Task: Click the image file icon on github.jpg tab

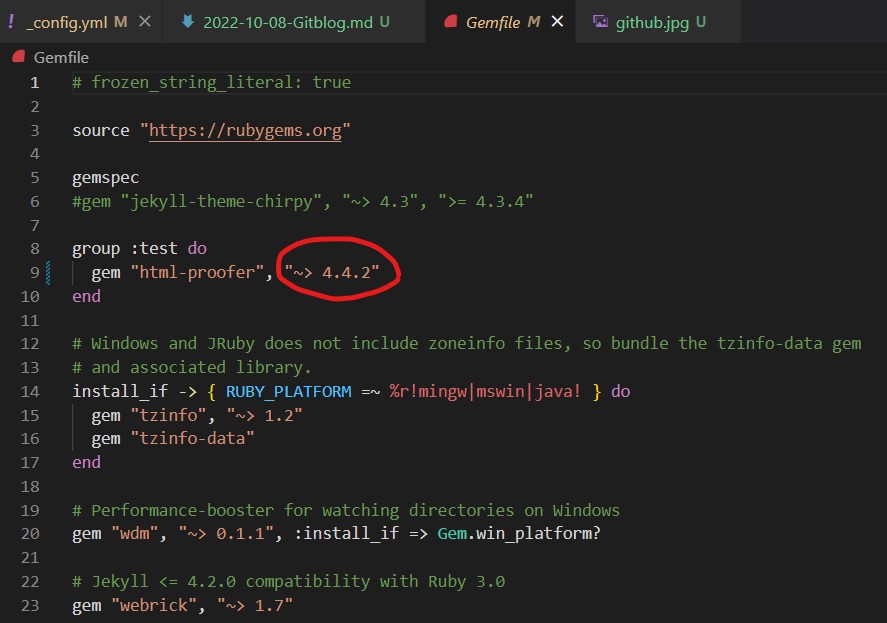Action: pyautogui.click(x=600, y=21)
